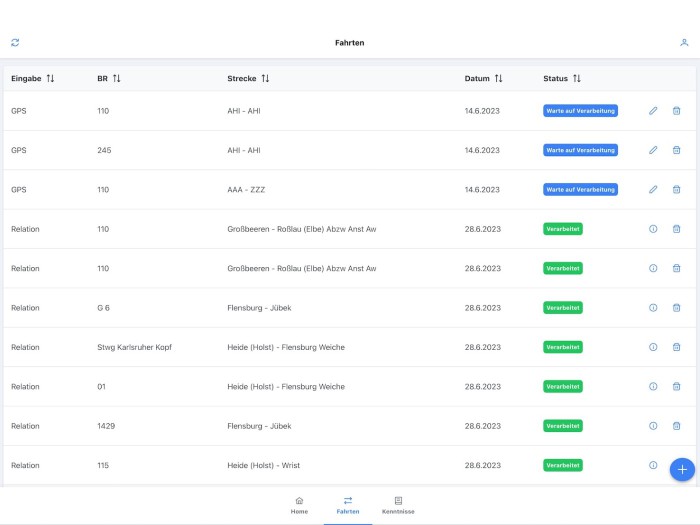Delete the BR 1429 Flensburg - Jübek trip
This screenshot has height=525, width=700.
tap(676, 425)
